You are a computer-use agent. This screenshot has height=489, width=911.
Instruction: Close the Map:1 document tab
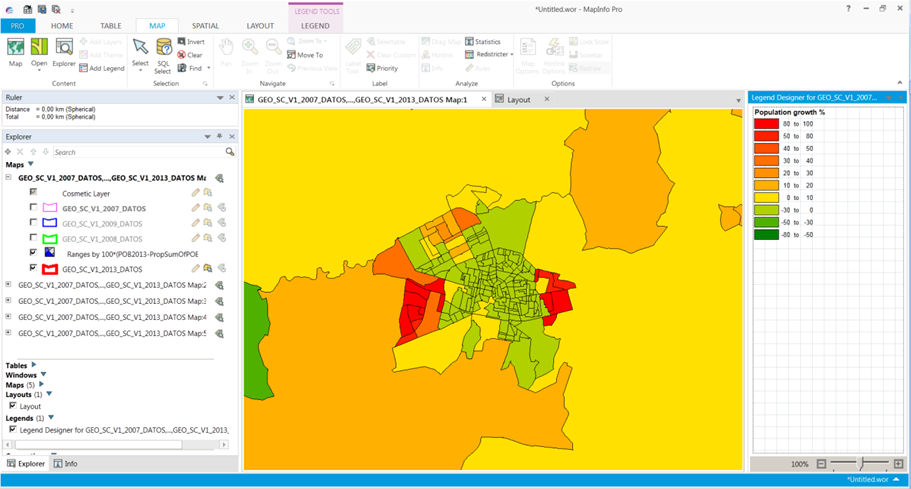tap(484, 99)
